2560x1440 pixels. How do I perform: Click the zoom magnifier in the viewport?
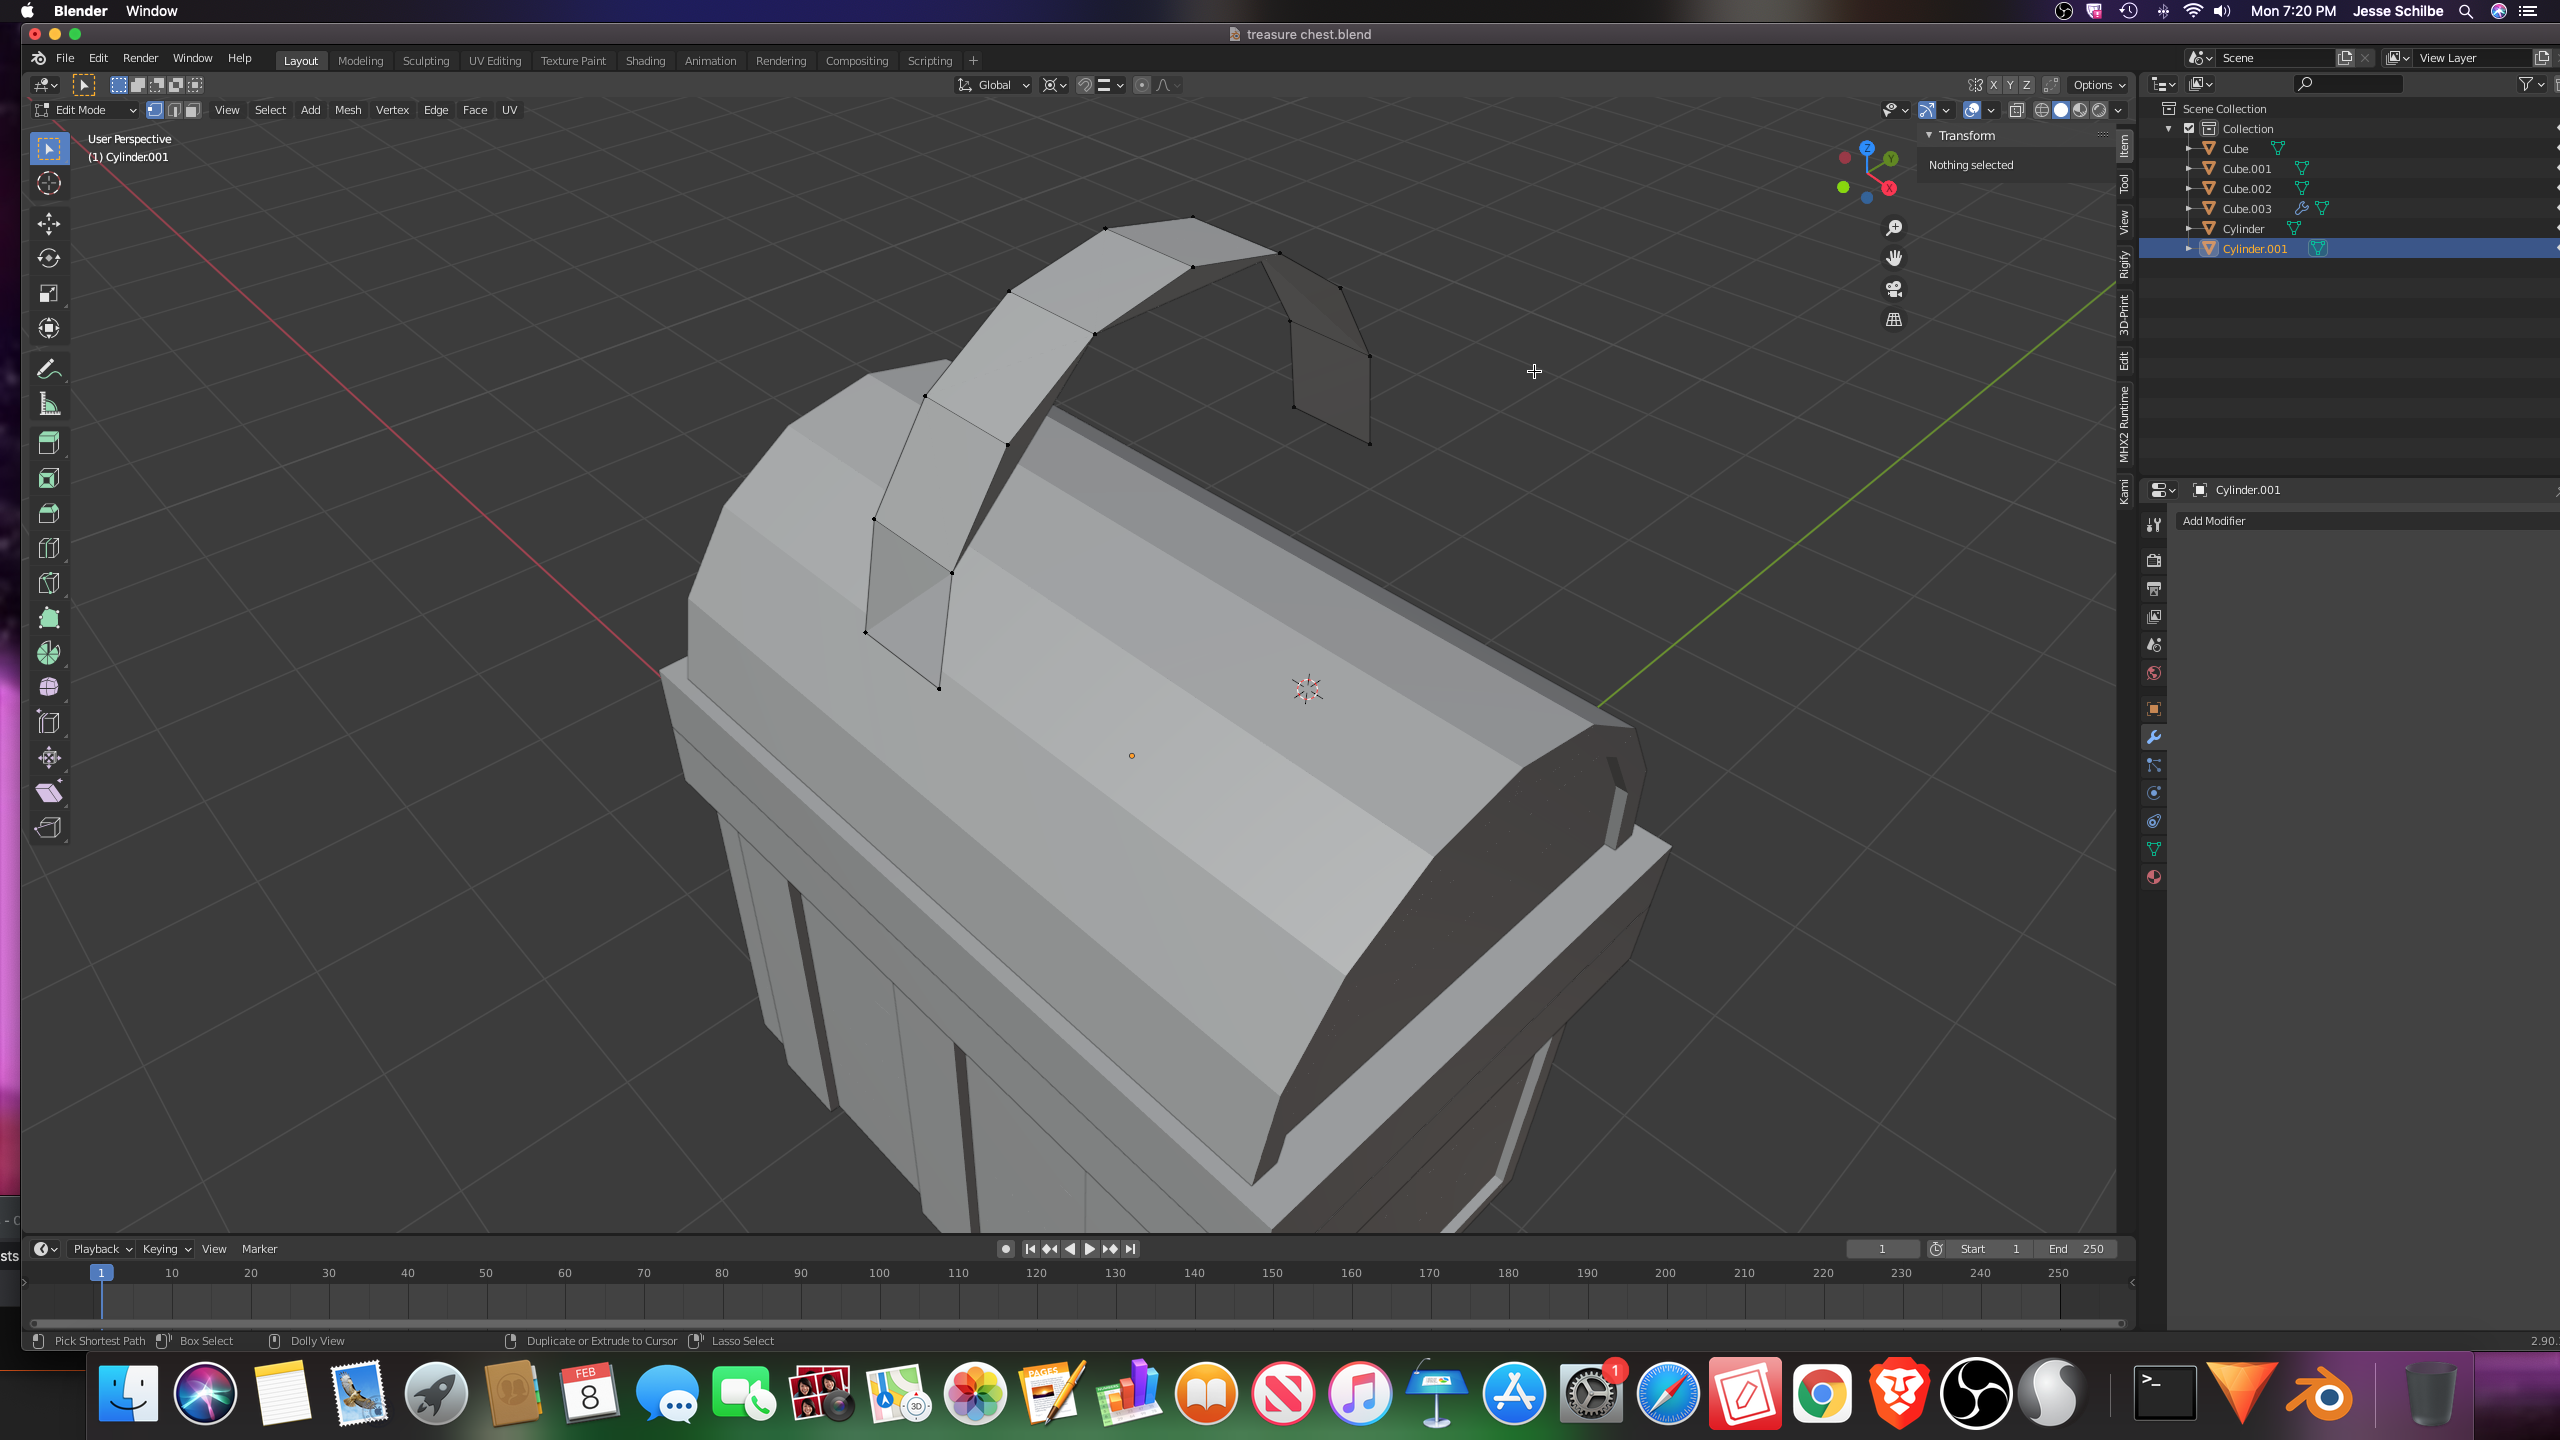point(1894,228)
